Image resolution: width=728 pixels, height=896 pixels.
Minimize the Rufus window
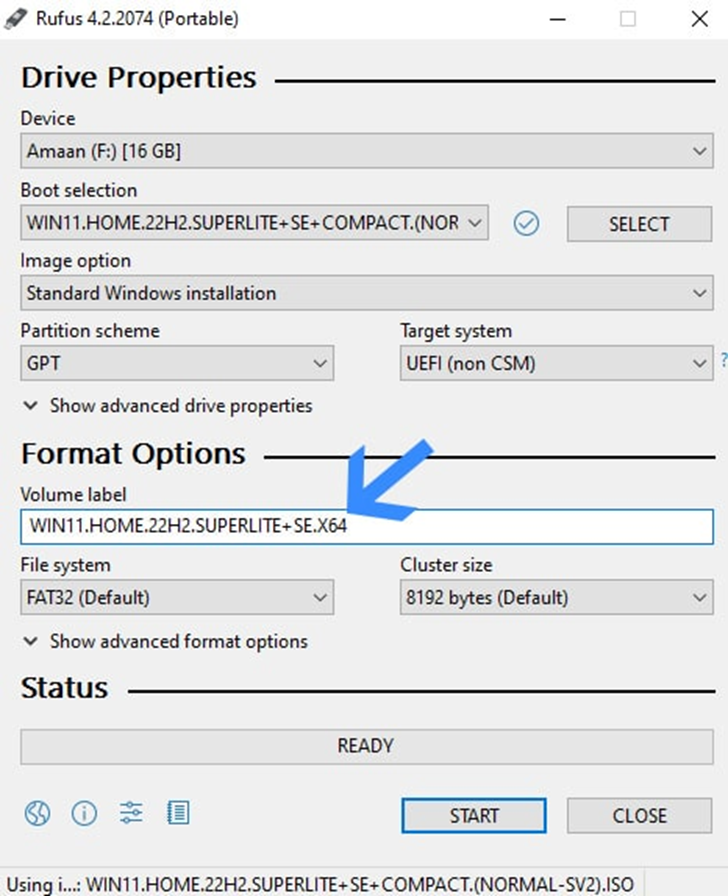[558, 19]
